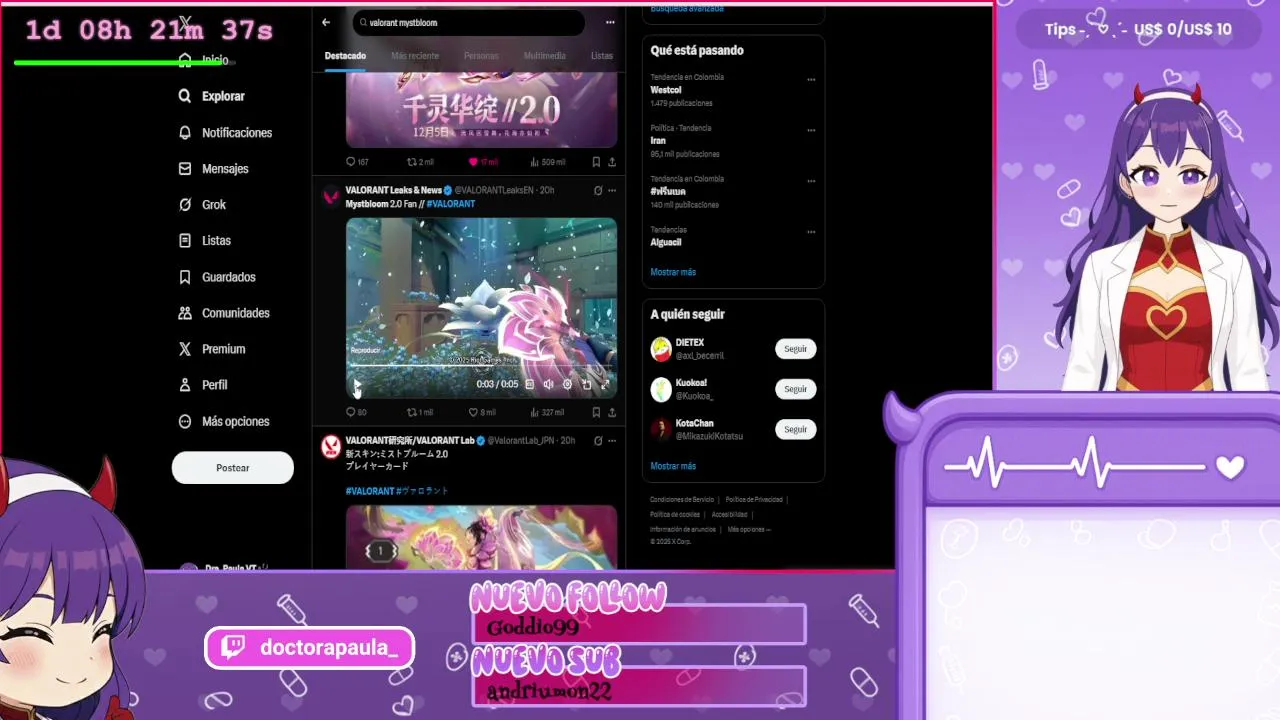The image size is (1280, 720).
Task: Click the 'valorant mystbloom' search field
Action: tap(468, 22)
